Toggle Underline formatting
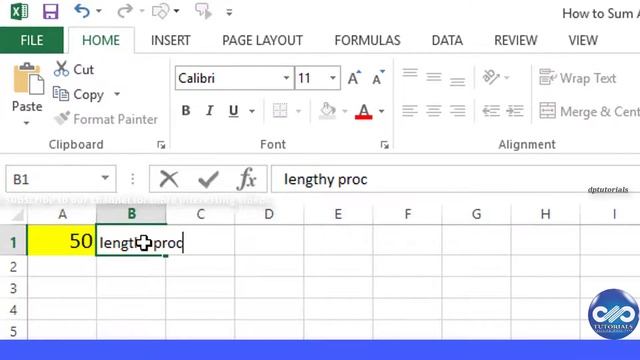The image size is (640, 360). 233,111
